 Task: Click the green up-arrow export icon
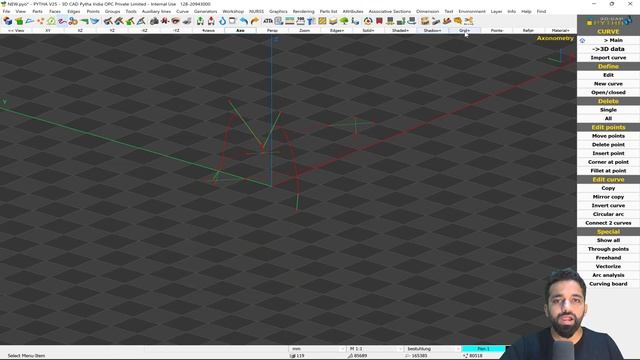pos(200,21)
